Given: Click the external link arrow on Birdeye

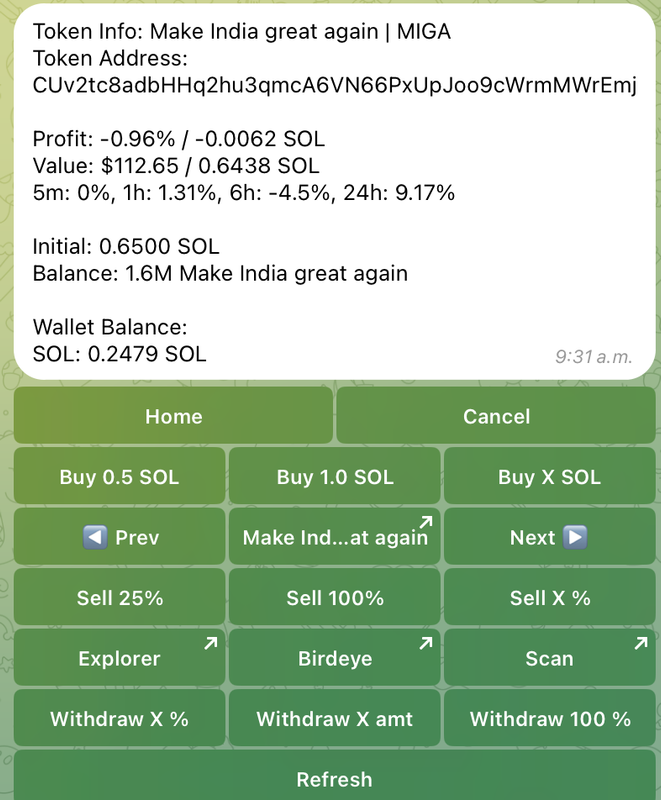Looking at the screenshot, I should (x=426, y=643).
